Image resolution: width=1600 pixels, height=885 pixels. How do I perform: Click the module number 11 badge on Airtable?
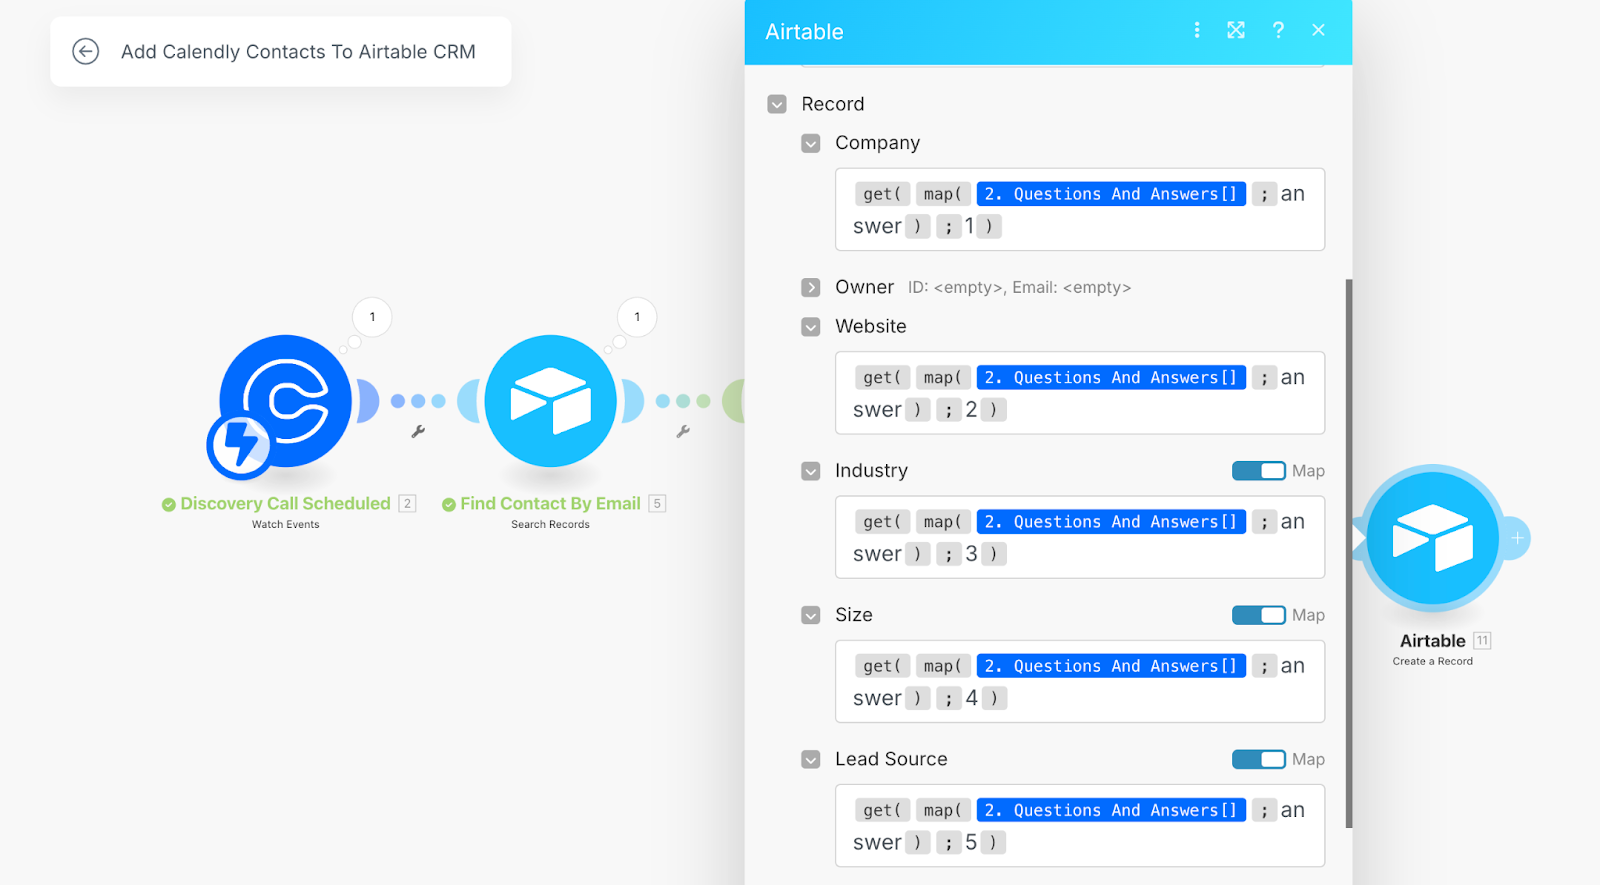click(1482, 641)
